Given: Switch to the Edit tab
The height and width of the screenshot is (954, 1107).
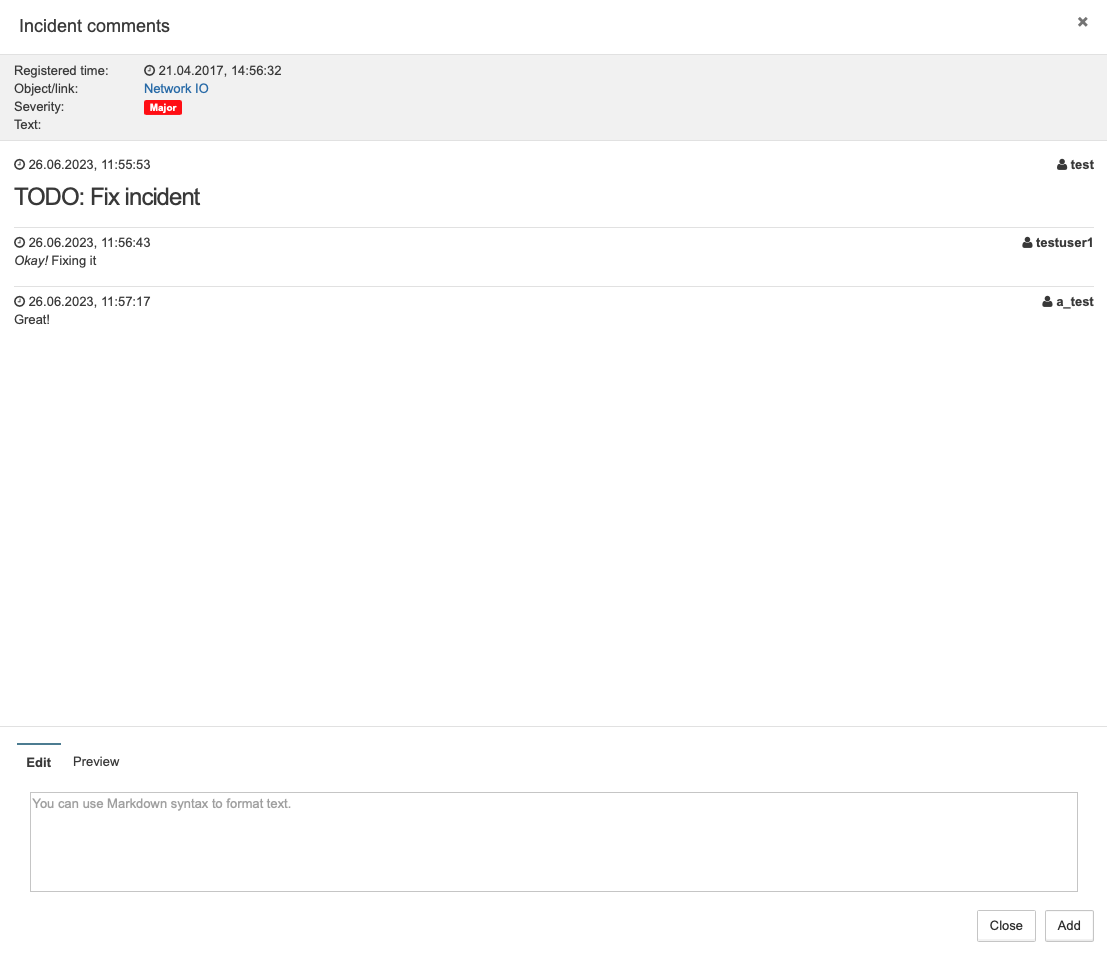Looking at the screenshot, I should point(39,762).
